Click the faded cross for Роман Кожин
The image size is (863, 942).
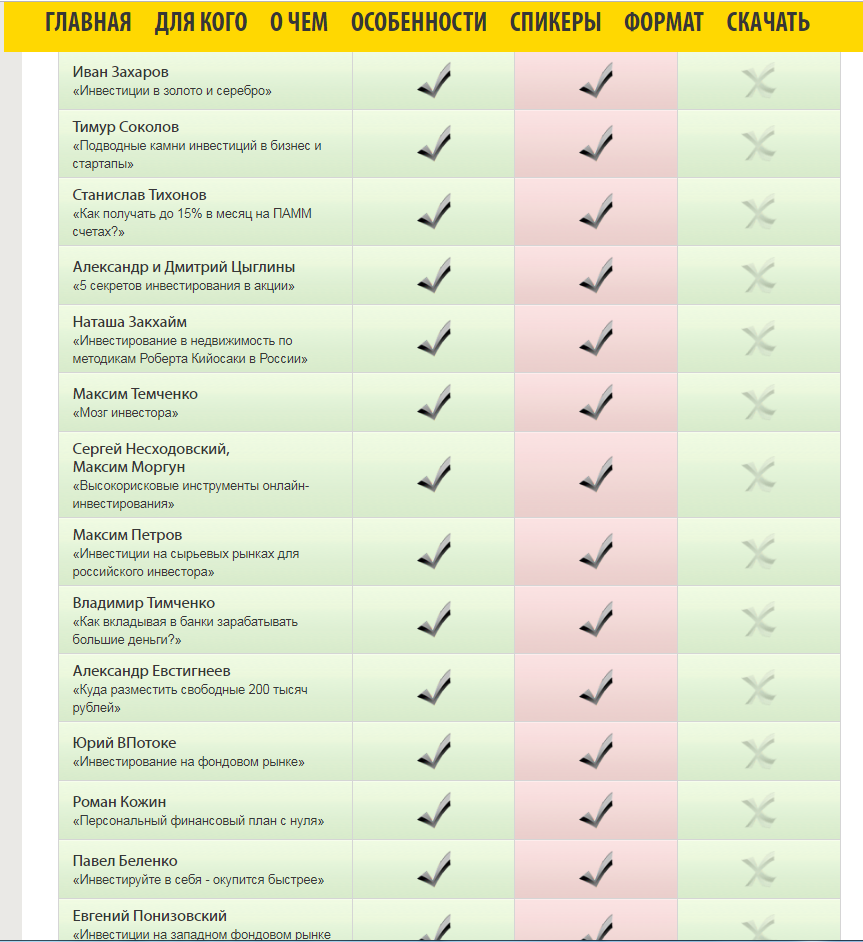pyautogui.click(x=759, y=811)
